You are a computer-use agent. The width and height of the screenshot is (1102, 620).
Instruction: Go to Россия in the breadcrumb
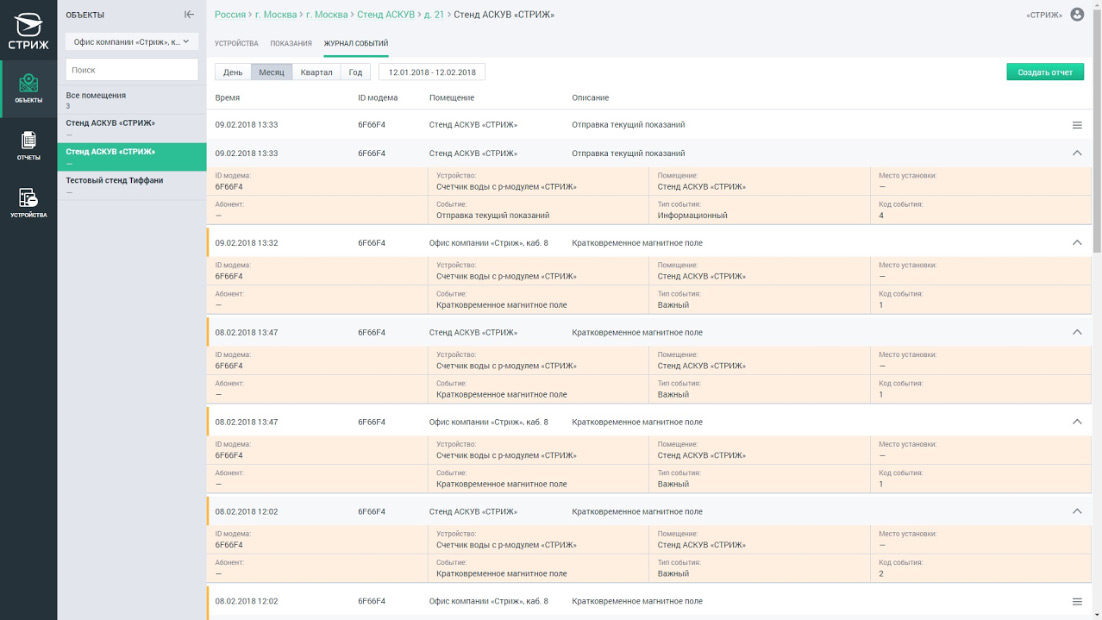click(230, 14)
